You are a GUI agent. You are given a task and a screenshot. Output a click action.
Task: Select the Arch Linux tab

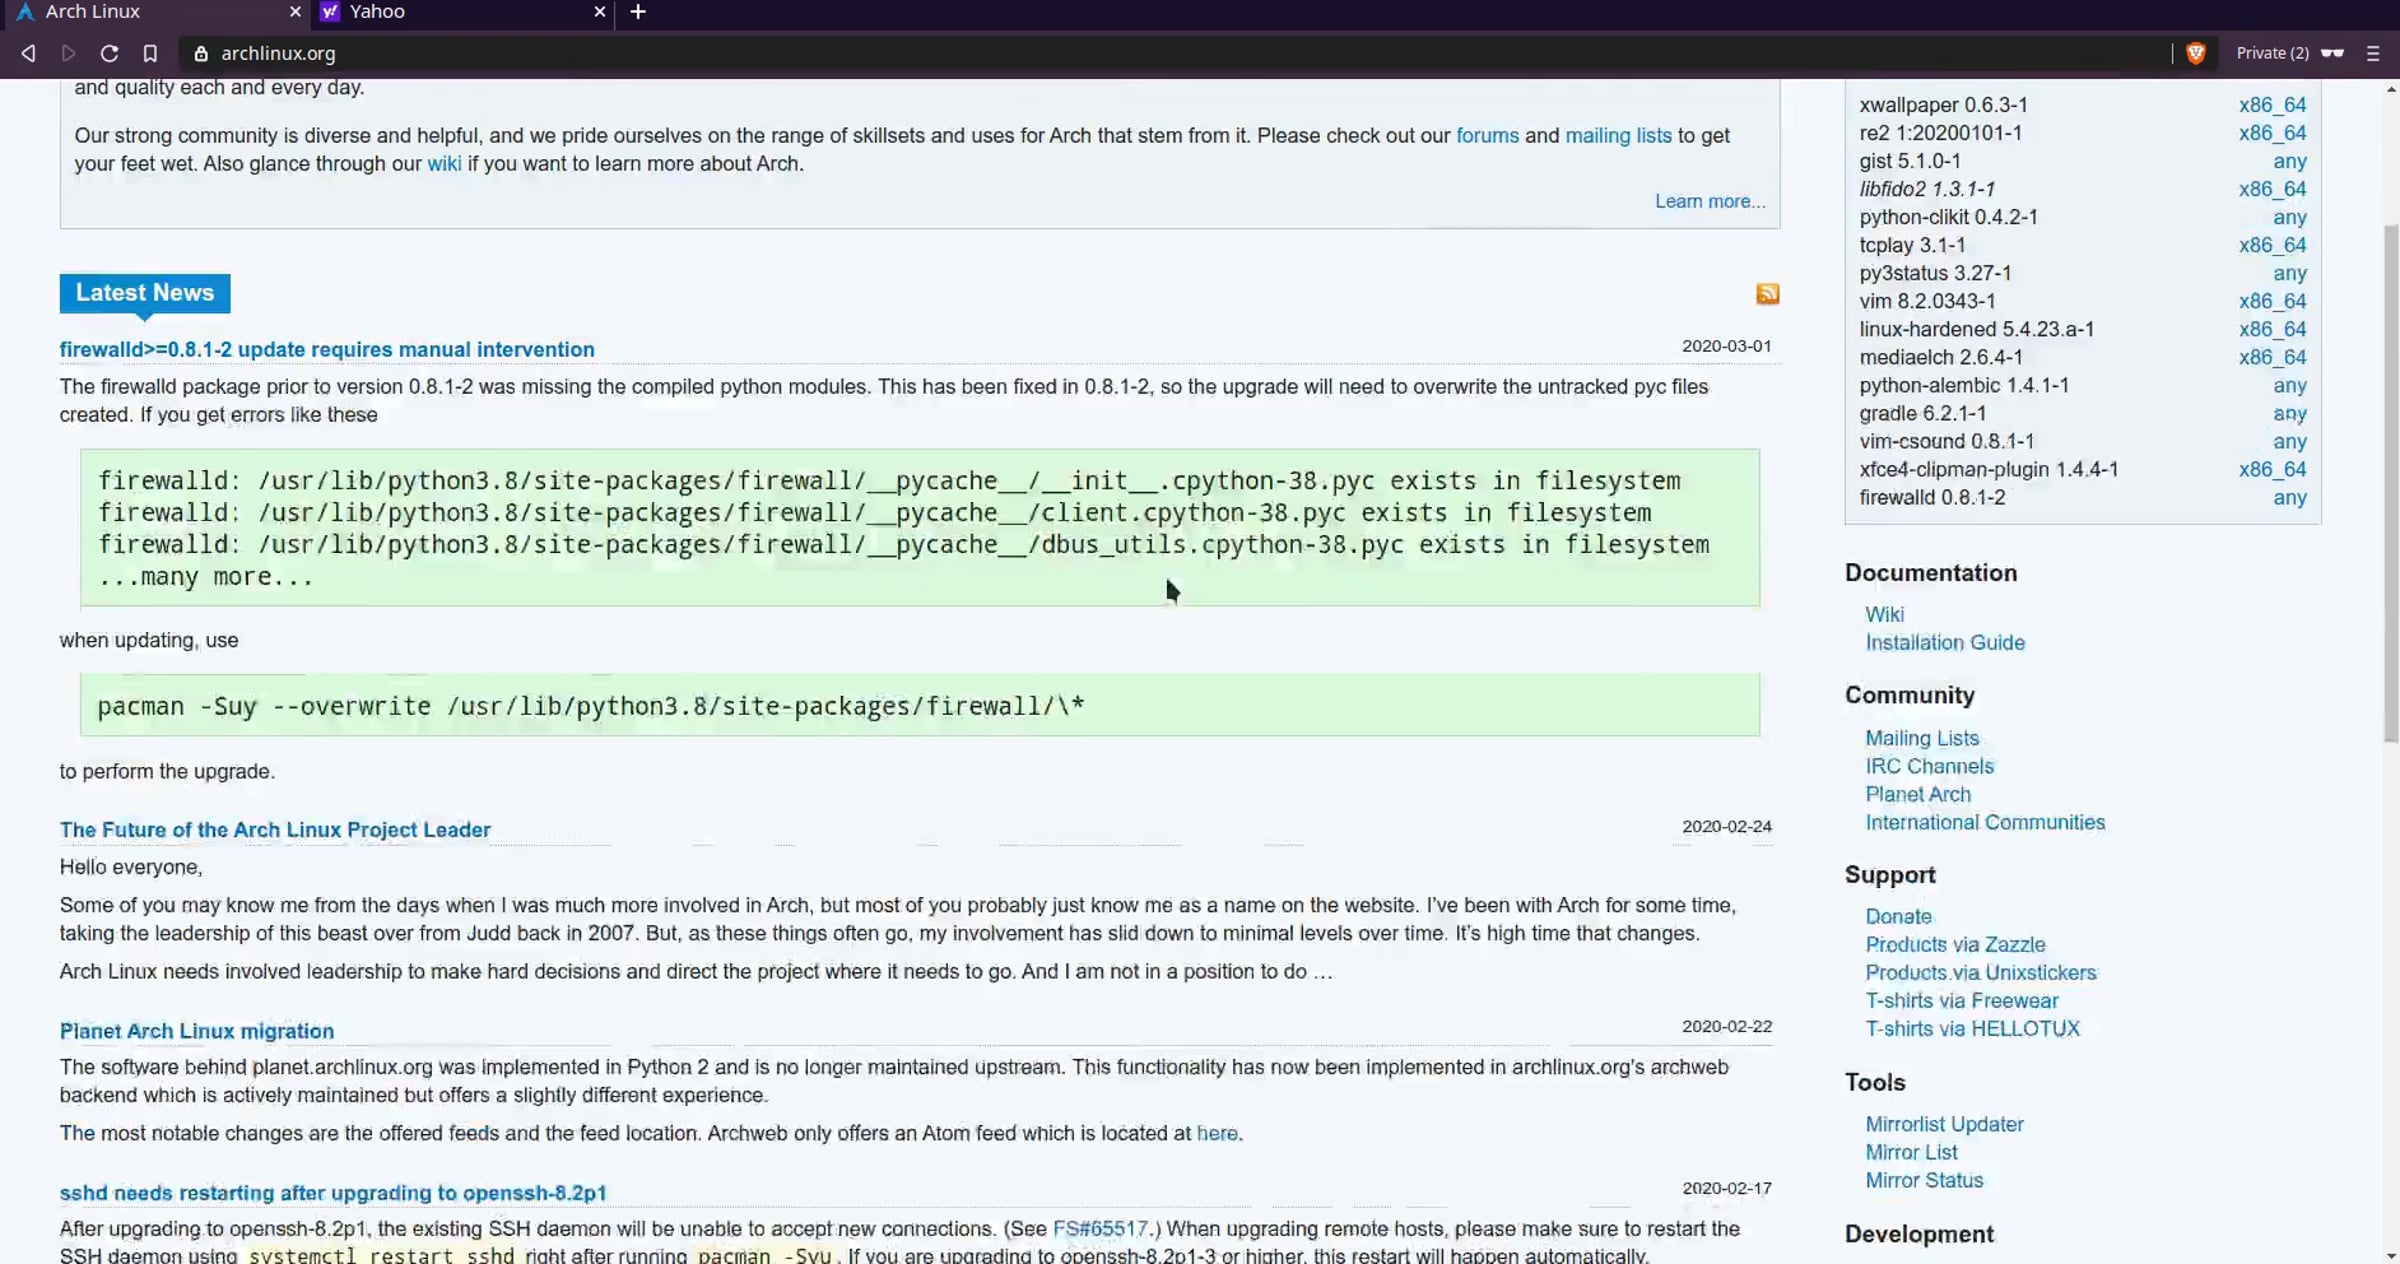(155, 12)
